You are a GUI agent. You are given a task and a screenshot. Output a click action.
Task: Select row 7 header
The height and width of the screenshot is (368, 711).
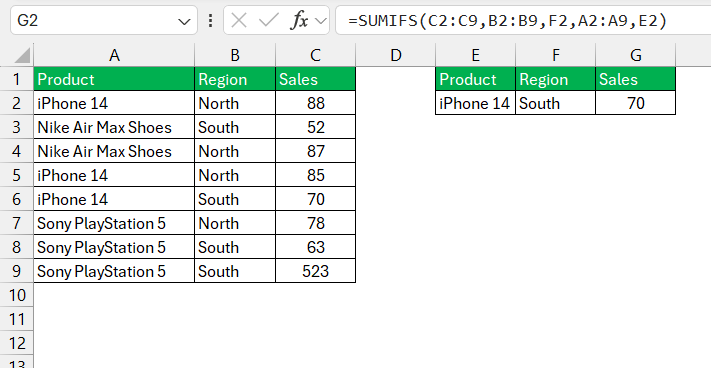point(17,223)
